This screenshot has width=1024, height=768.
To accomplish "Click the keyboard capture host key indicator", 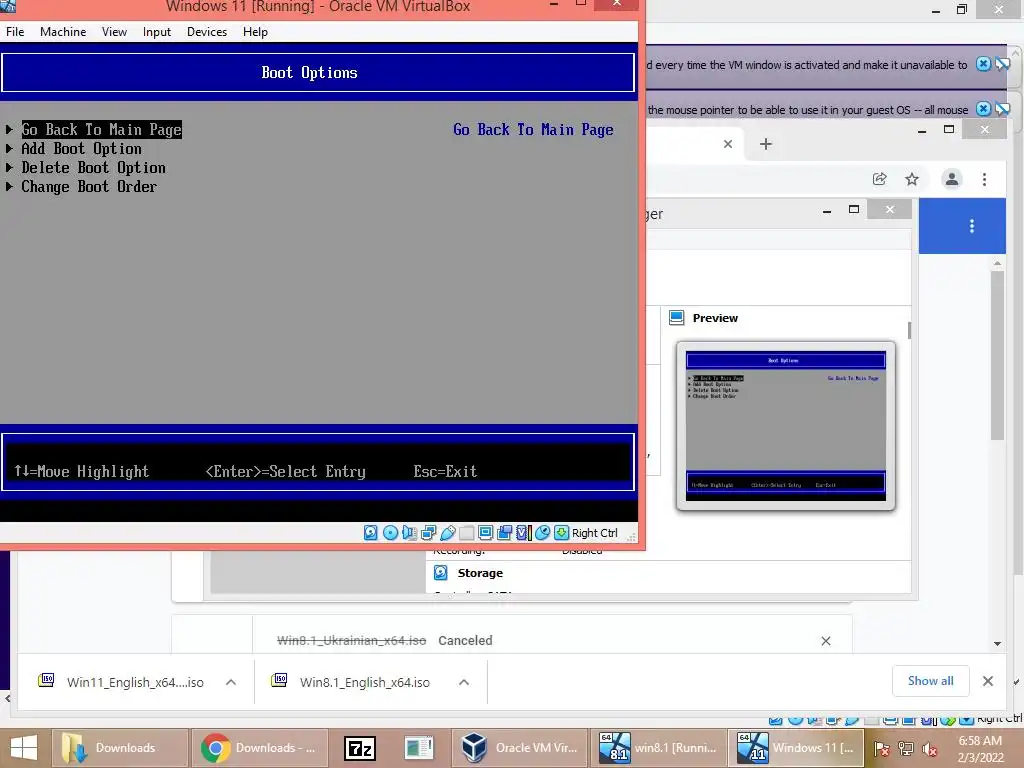I will click(x=561, y=533).
